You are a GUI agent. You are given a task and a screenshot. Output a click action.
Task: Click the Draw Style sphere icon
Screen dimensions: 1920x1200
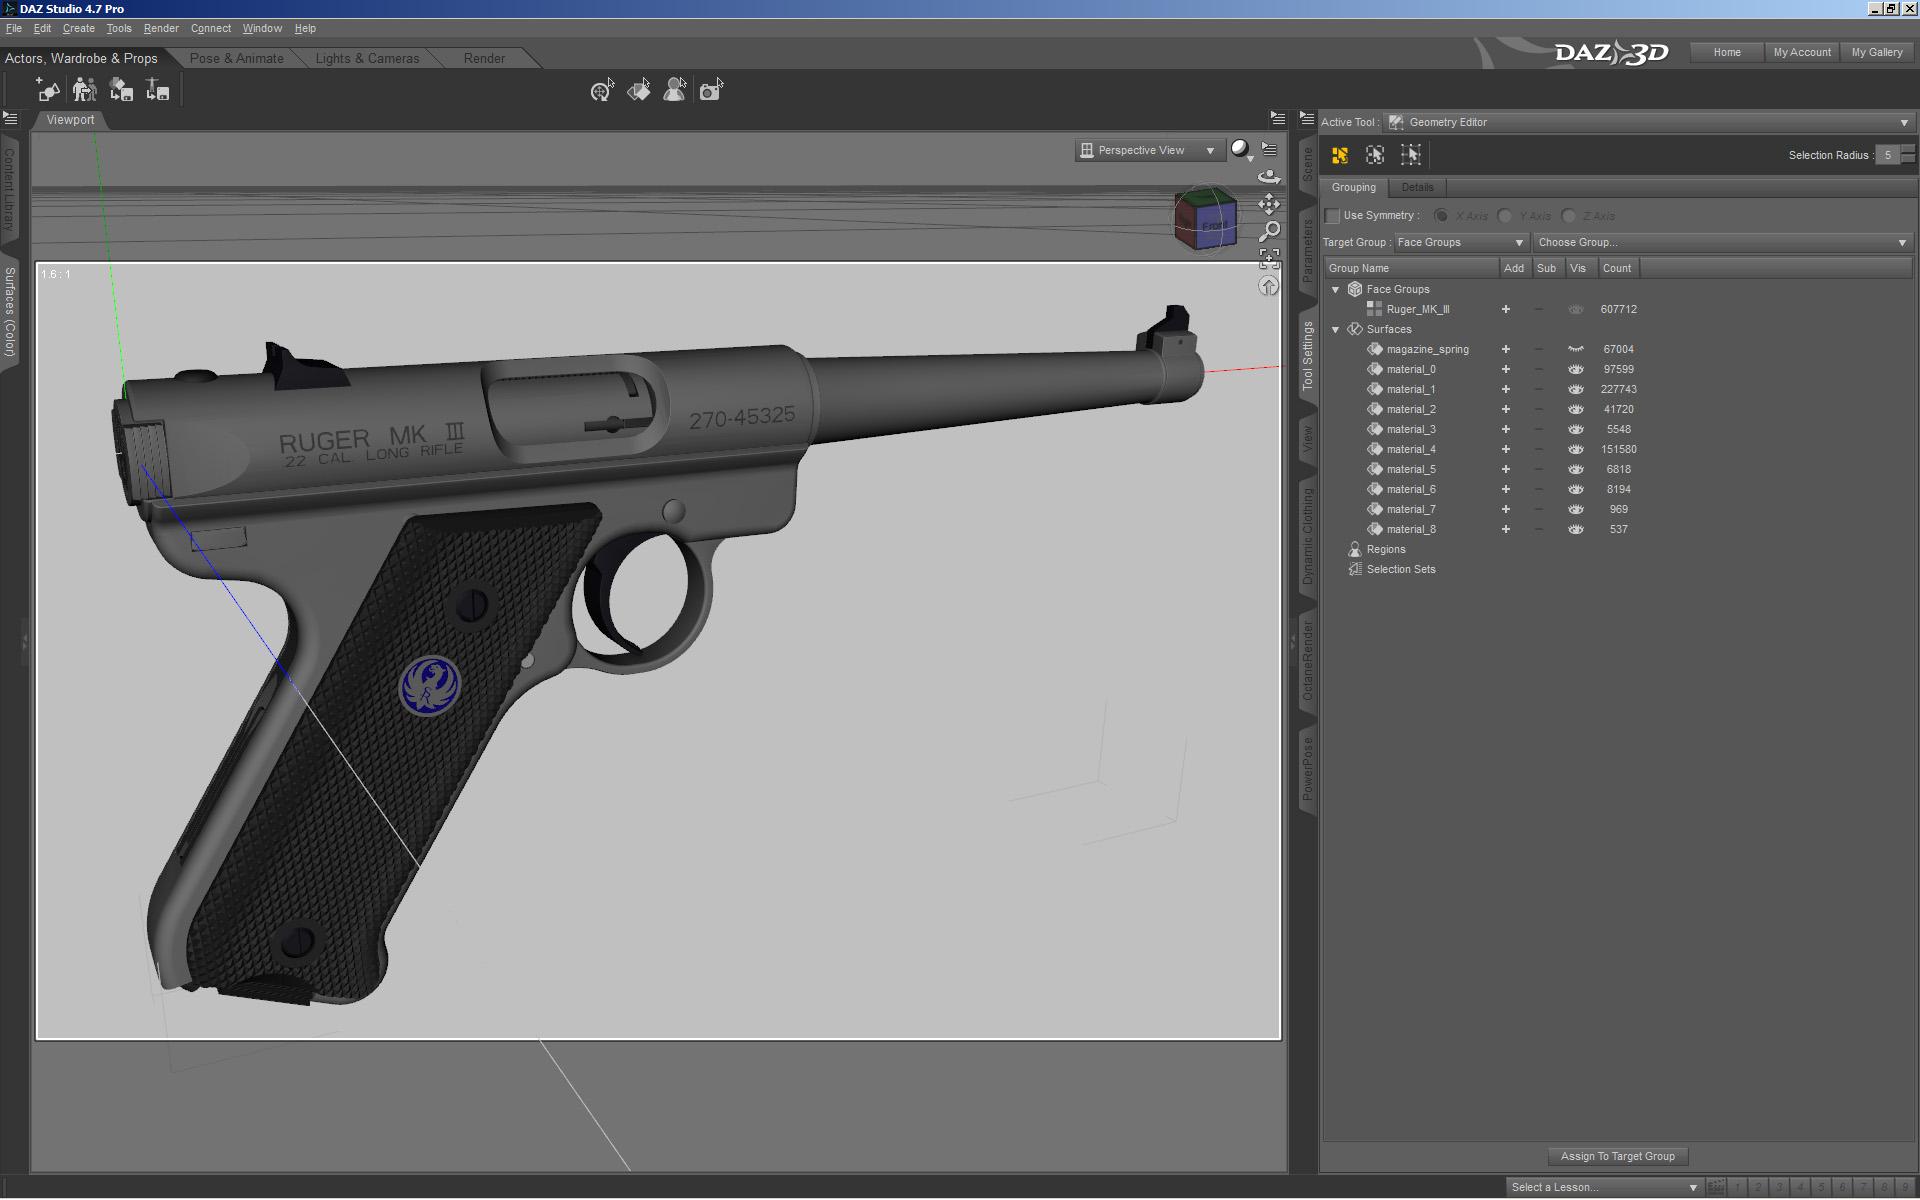1240,149
